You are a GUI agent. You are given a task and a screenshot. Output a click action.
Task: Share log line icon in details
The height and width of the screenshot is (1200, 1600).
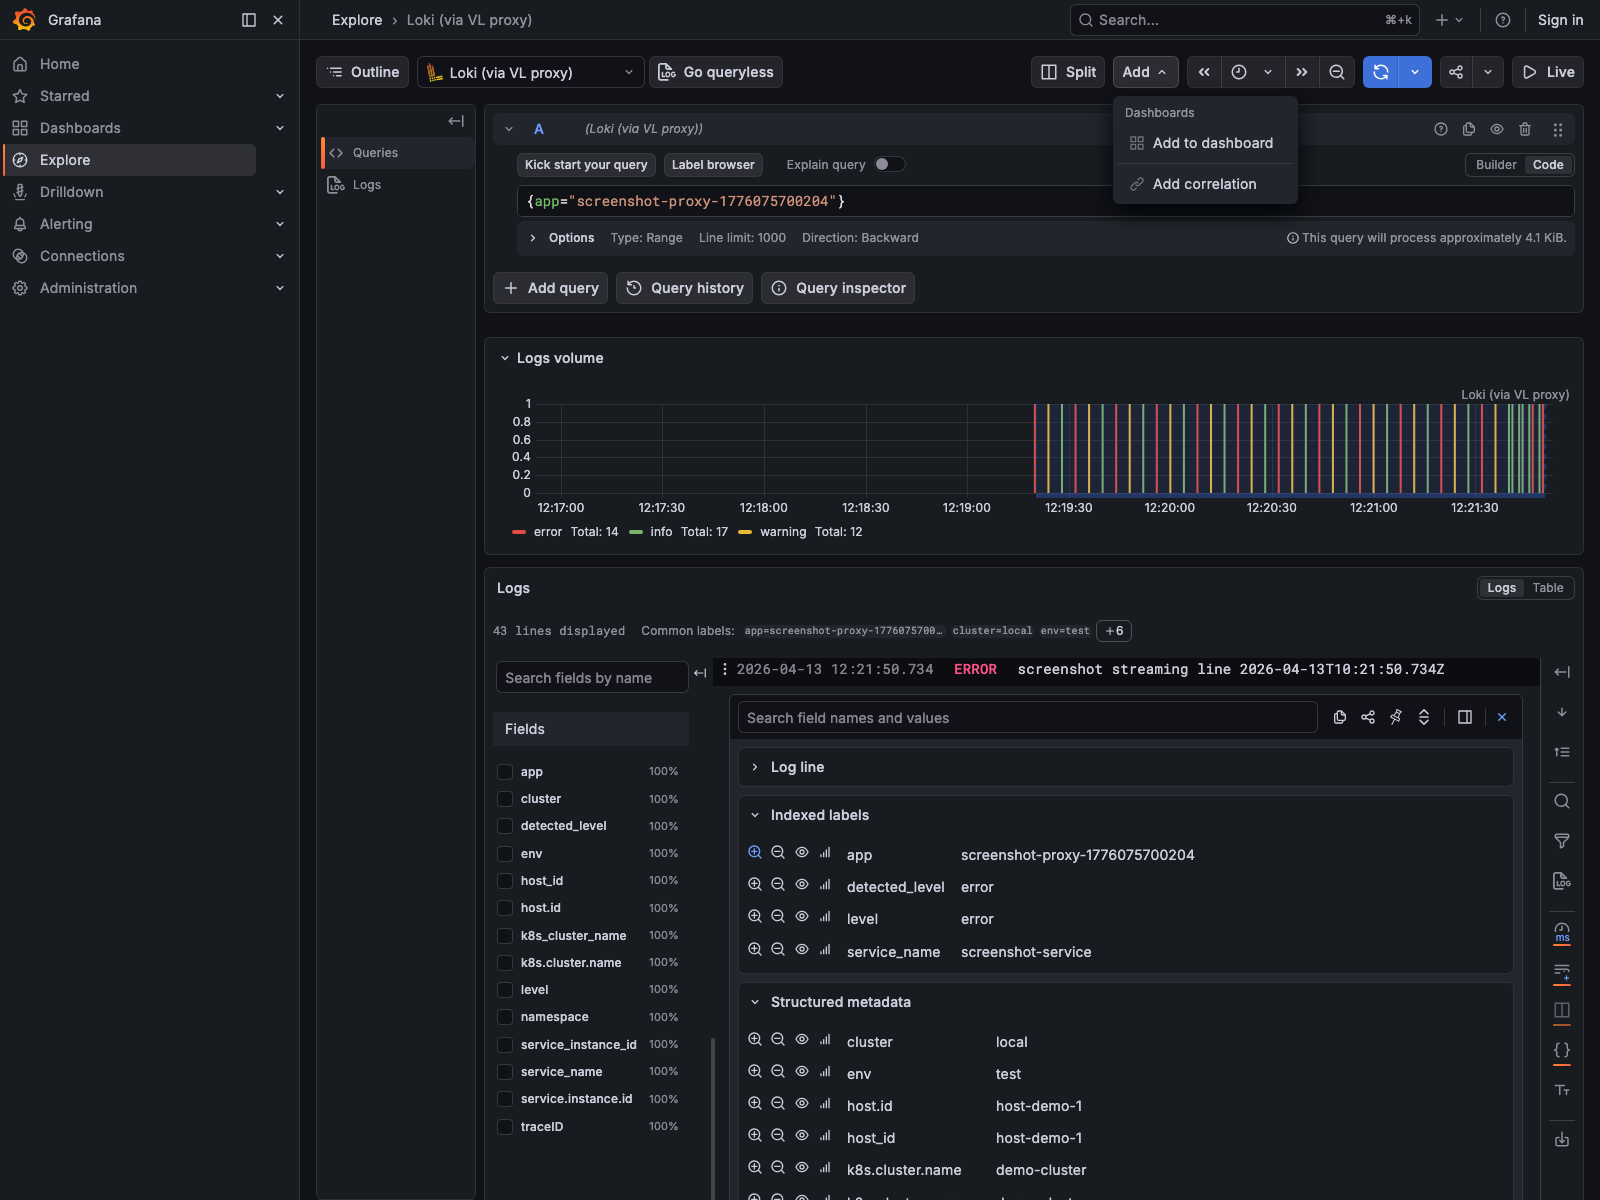point(1368,717)
